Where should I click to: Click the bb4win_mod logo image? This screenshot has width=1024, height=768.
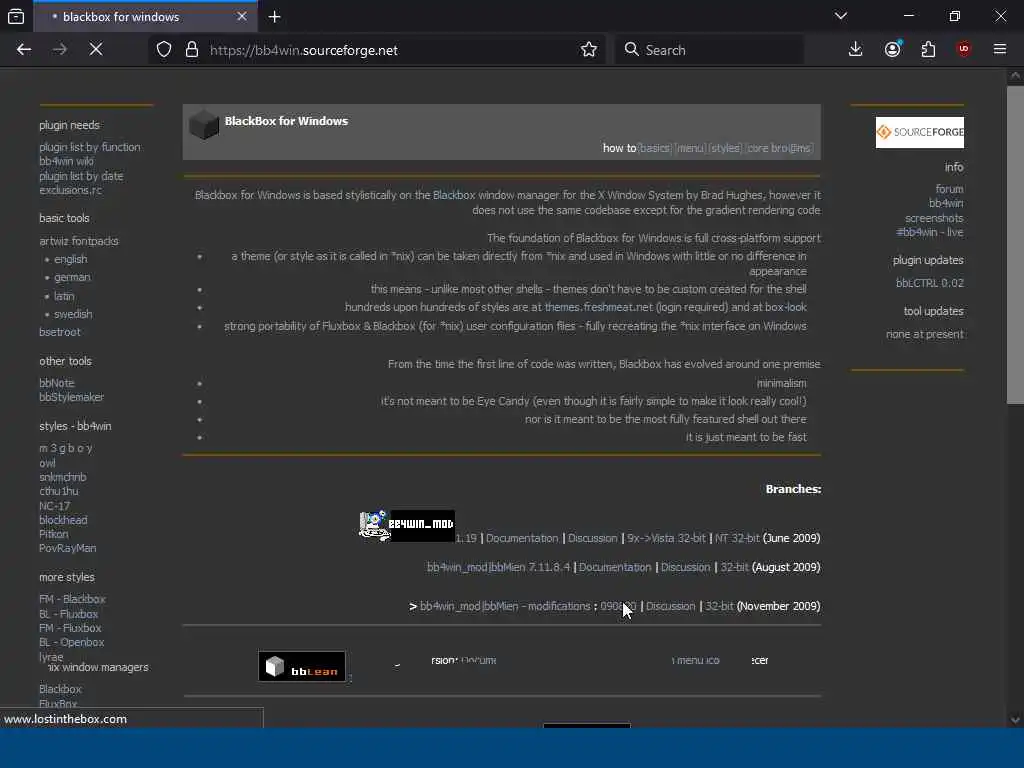tap(407, 526)
